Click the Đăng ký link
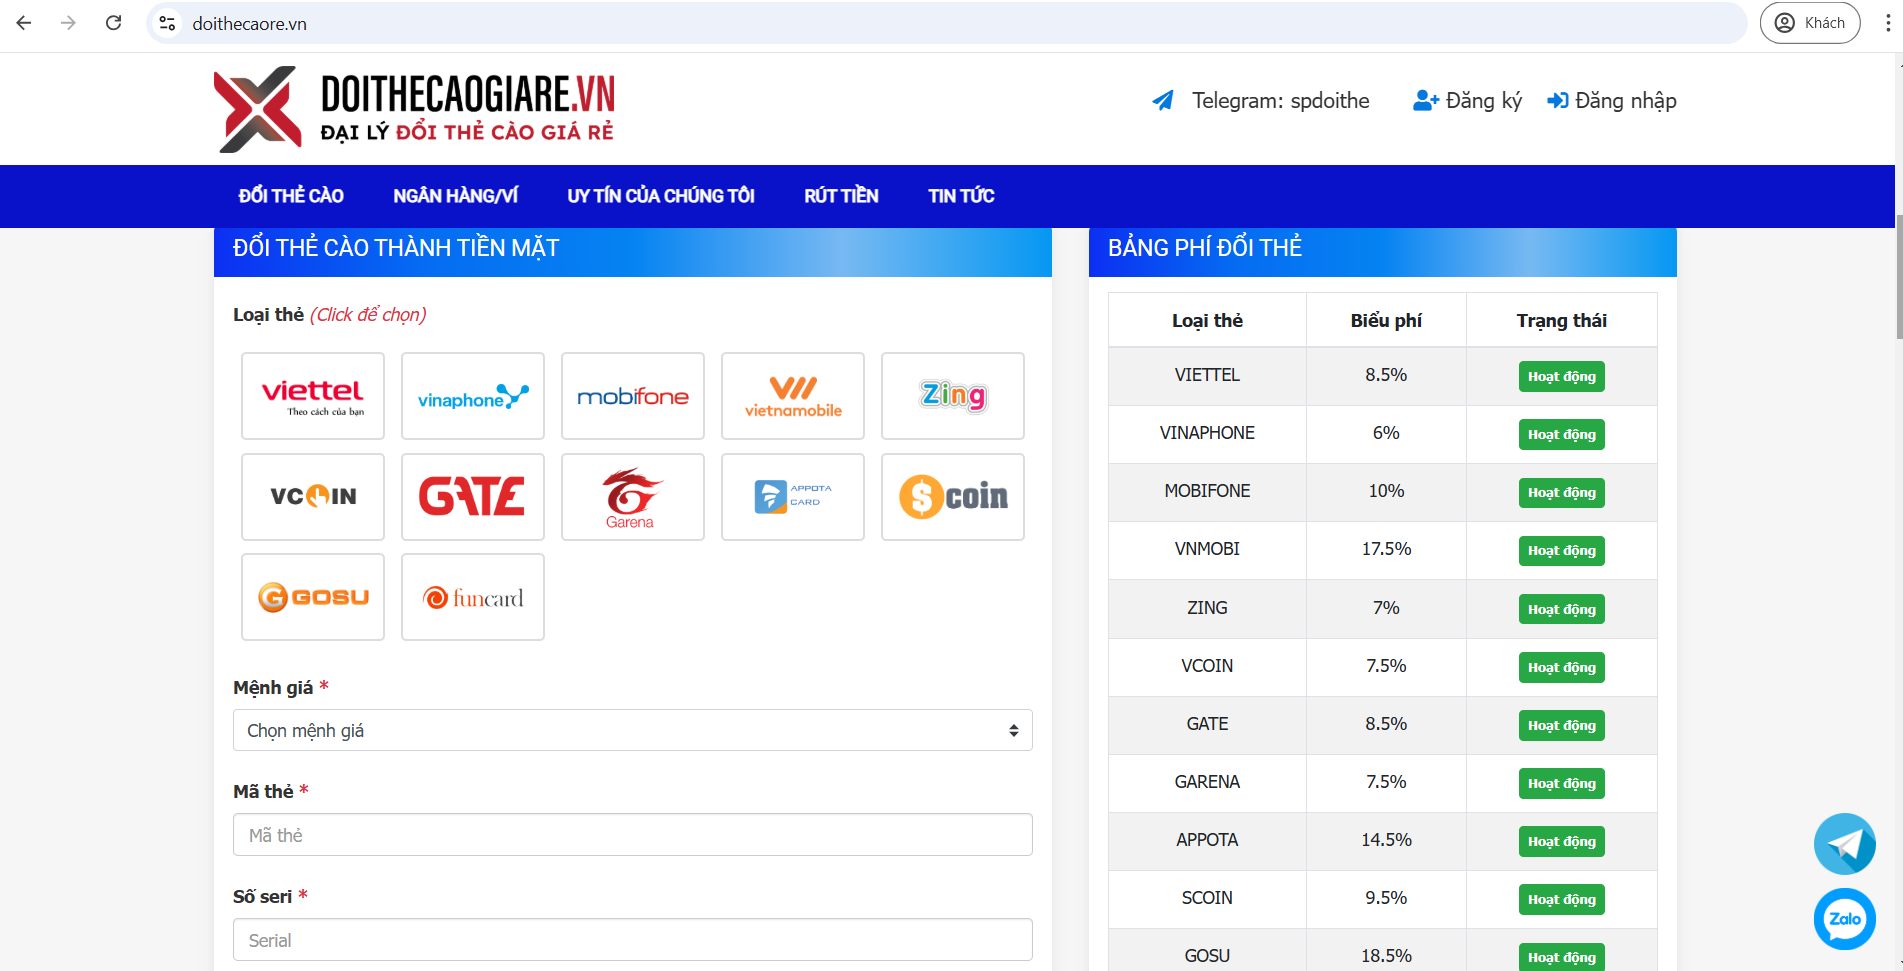This screenshot has width=1903, height=971. (x=1467, y=101)
